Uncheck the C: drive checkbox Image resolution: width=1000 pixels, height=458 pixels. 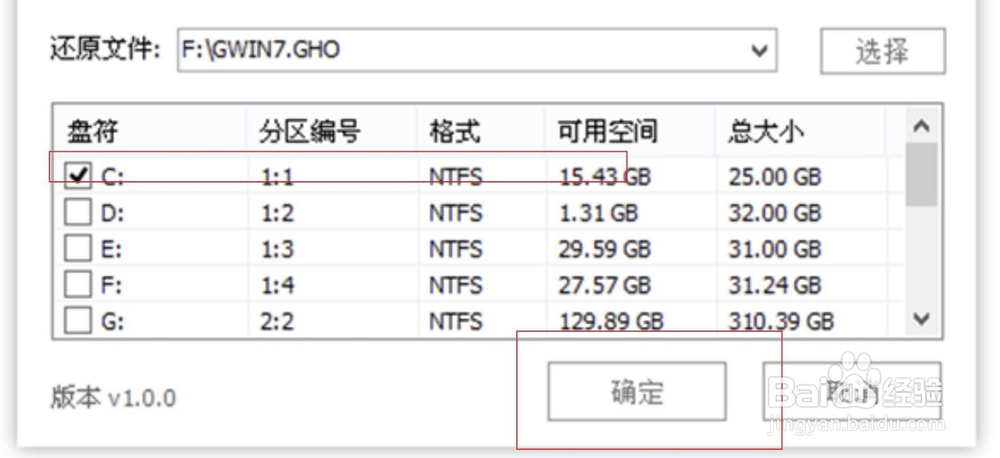click(78, 175)
